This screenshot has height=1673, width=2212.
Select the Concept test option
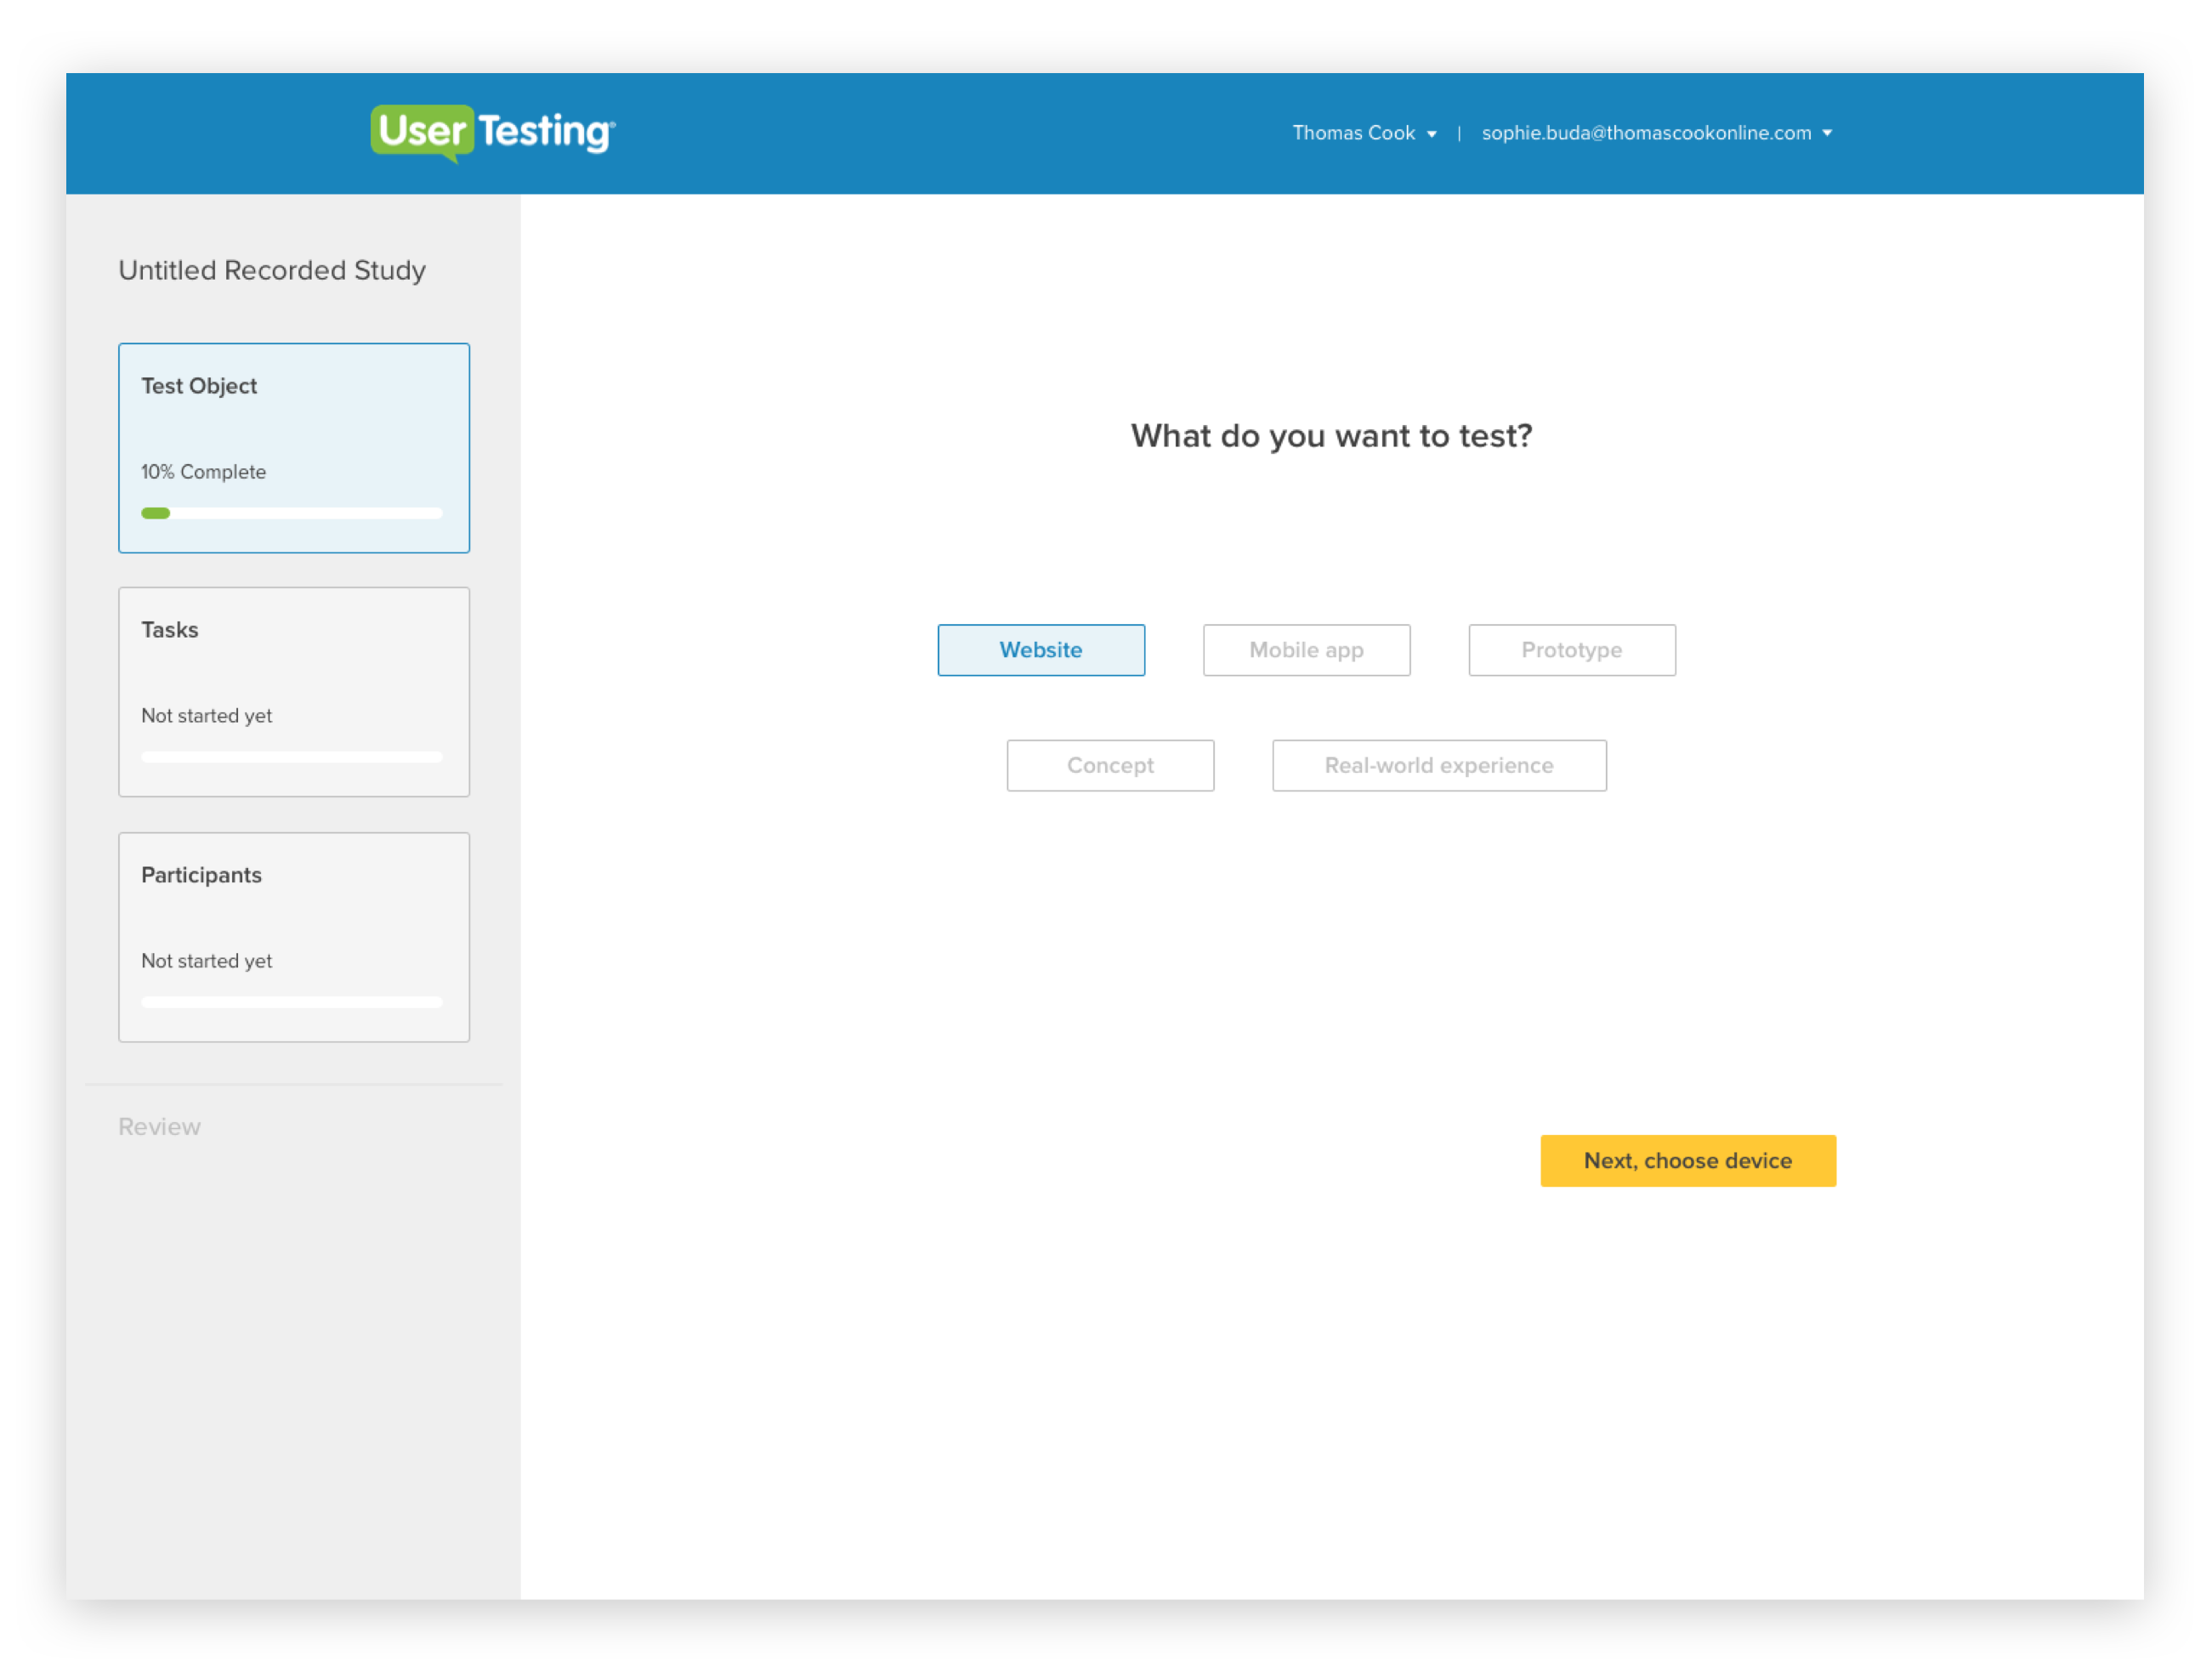[x=1110, y=766]
